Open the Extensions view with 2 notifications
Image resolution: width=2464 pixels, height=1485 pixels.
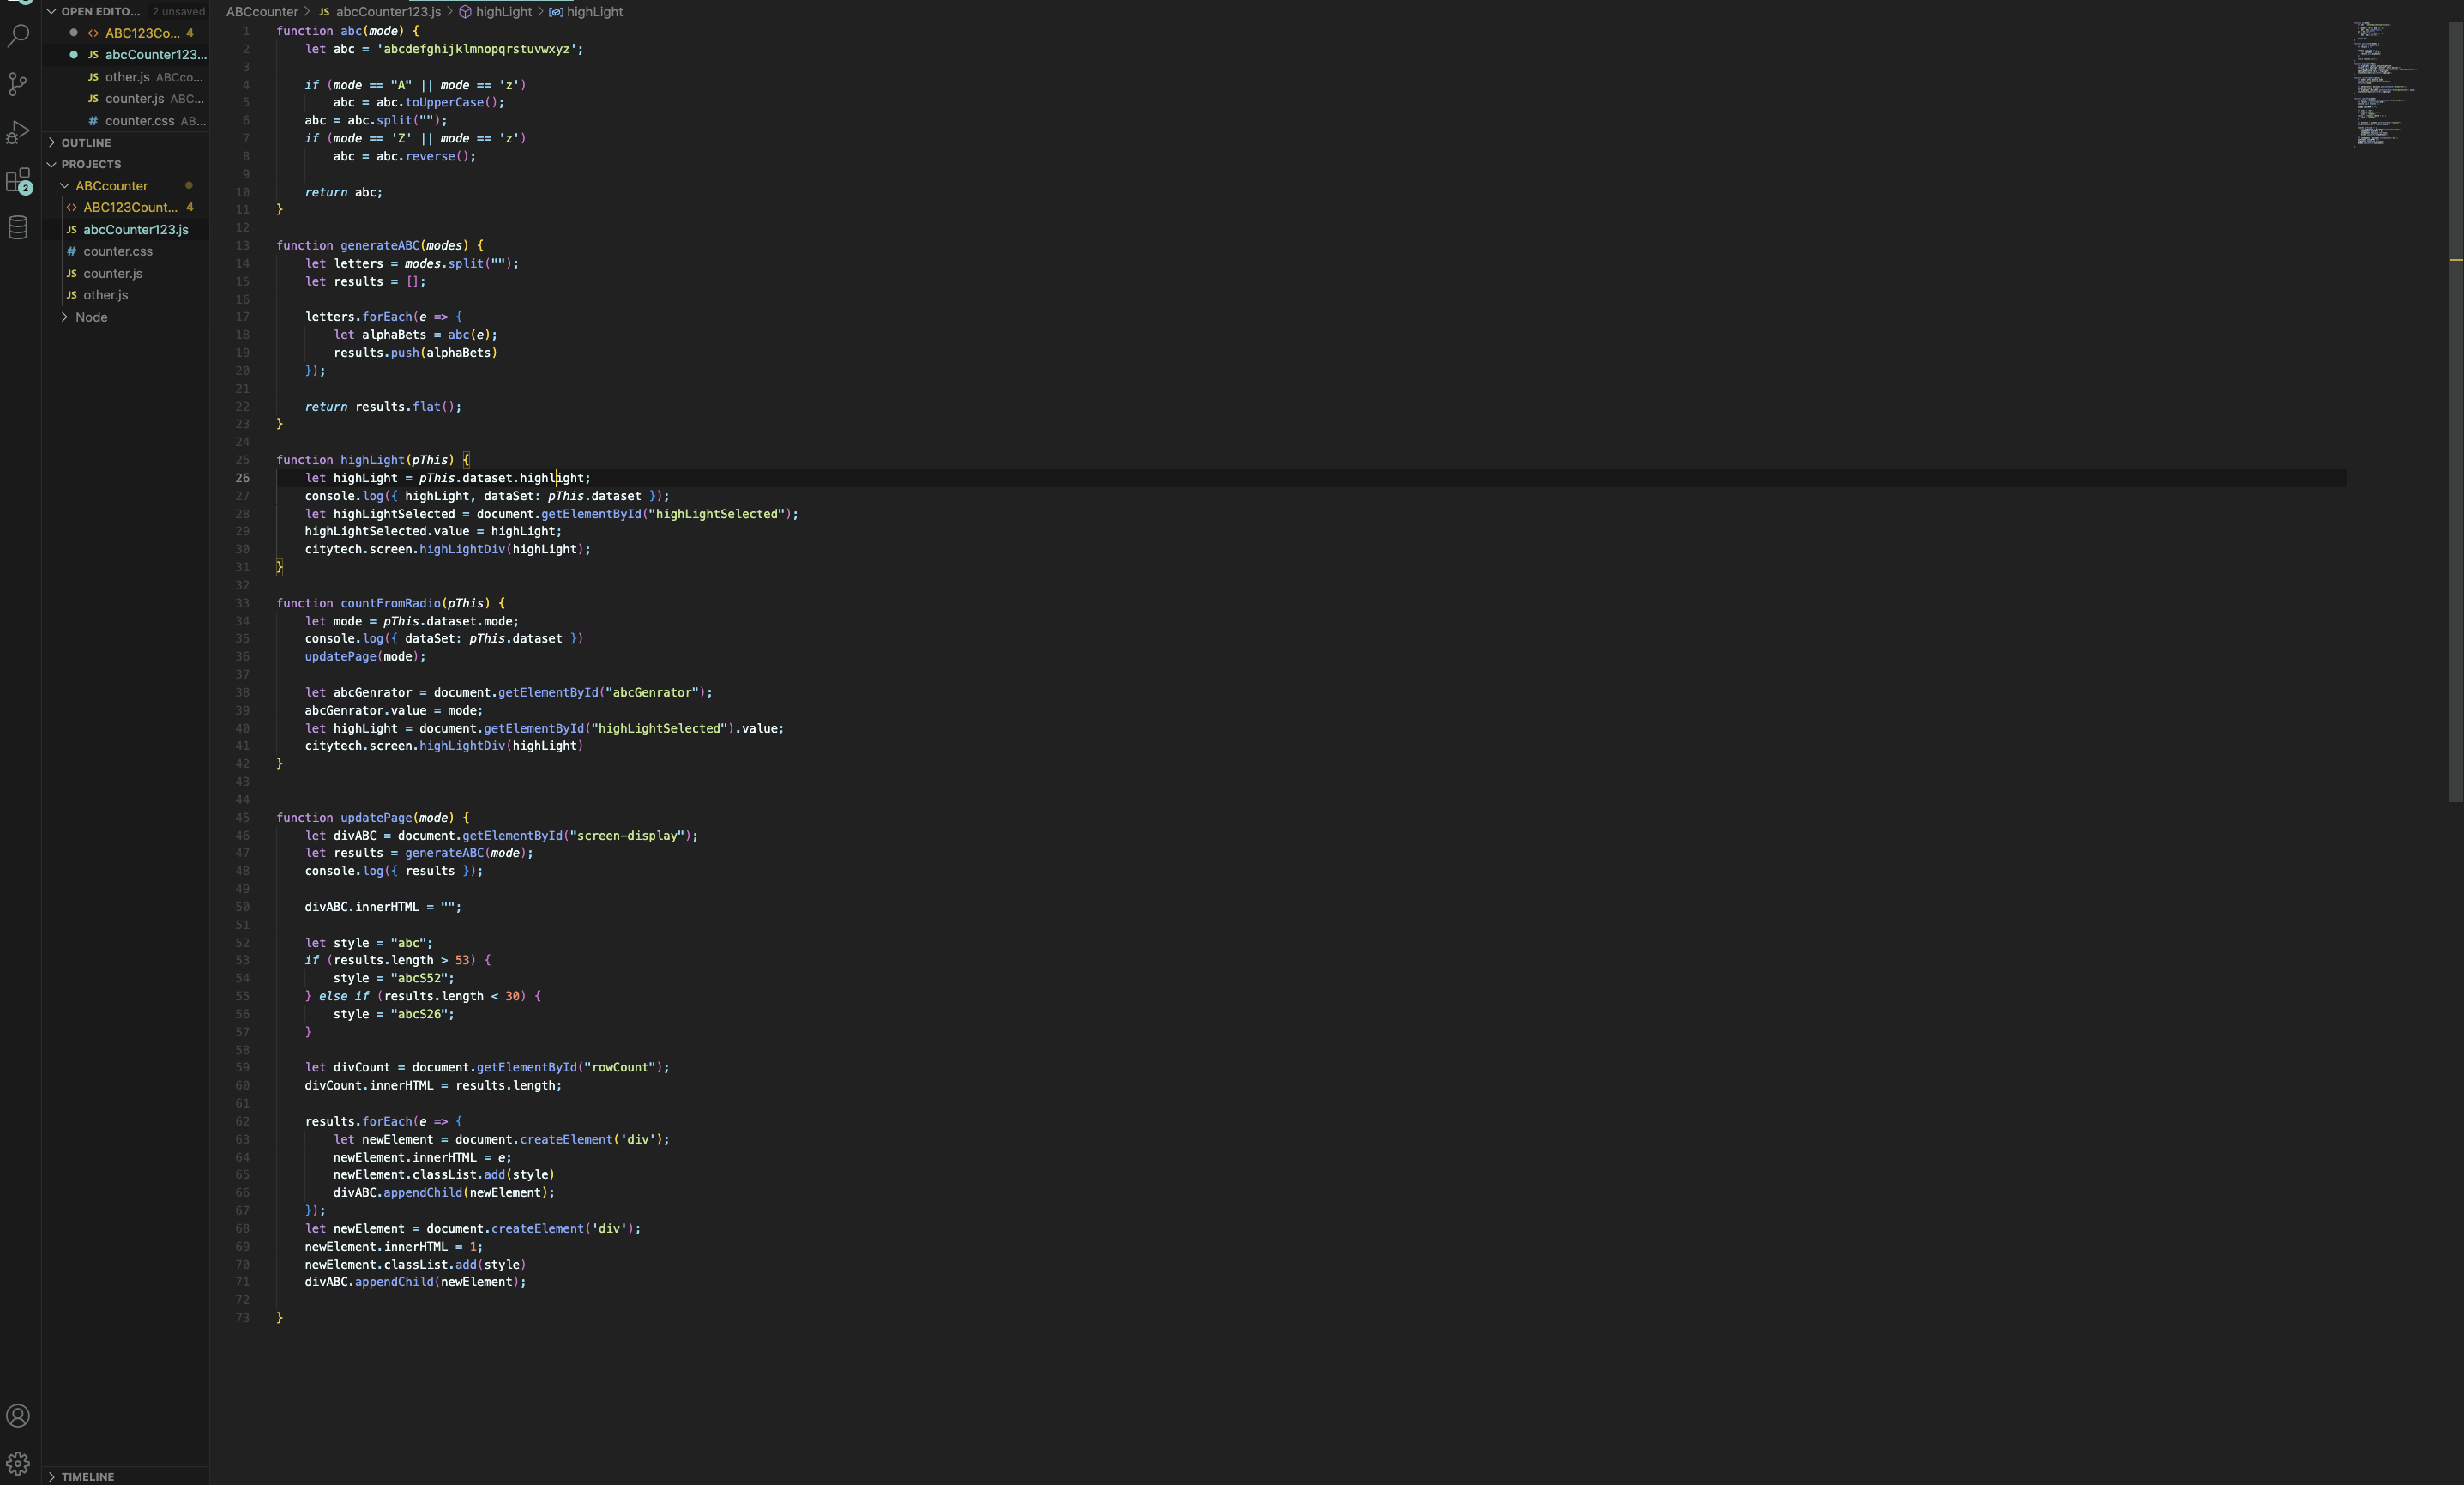pos(18,180)
